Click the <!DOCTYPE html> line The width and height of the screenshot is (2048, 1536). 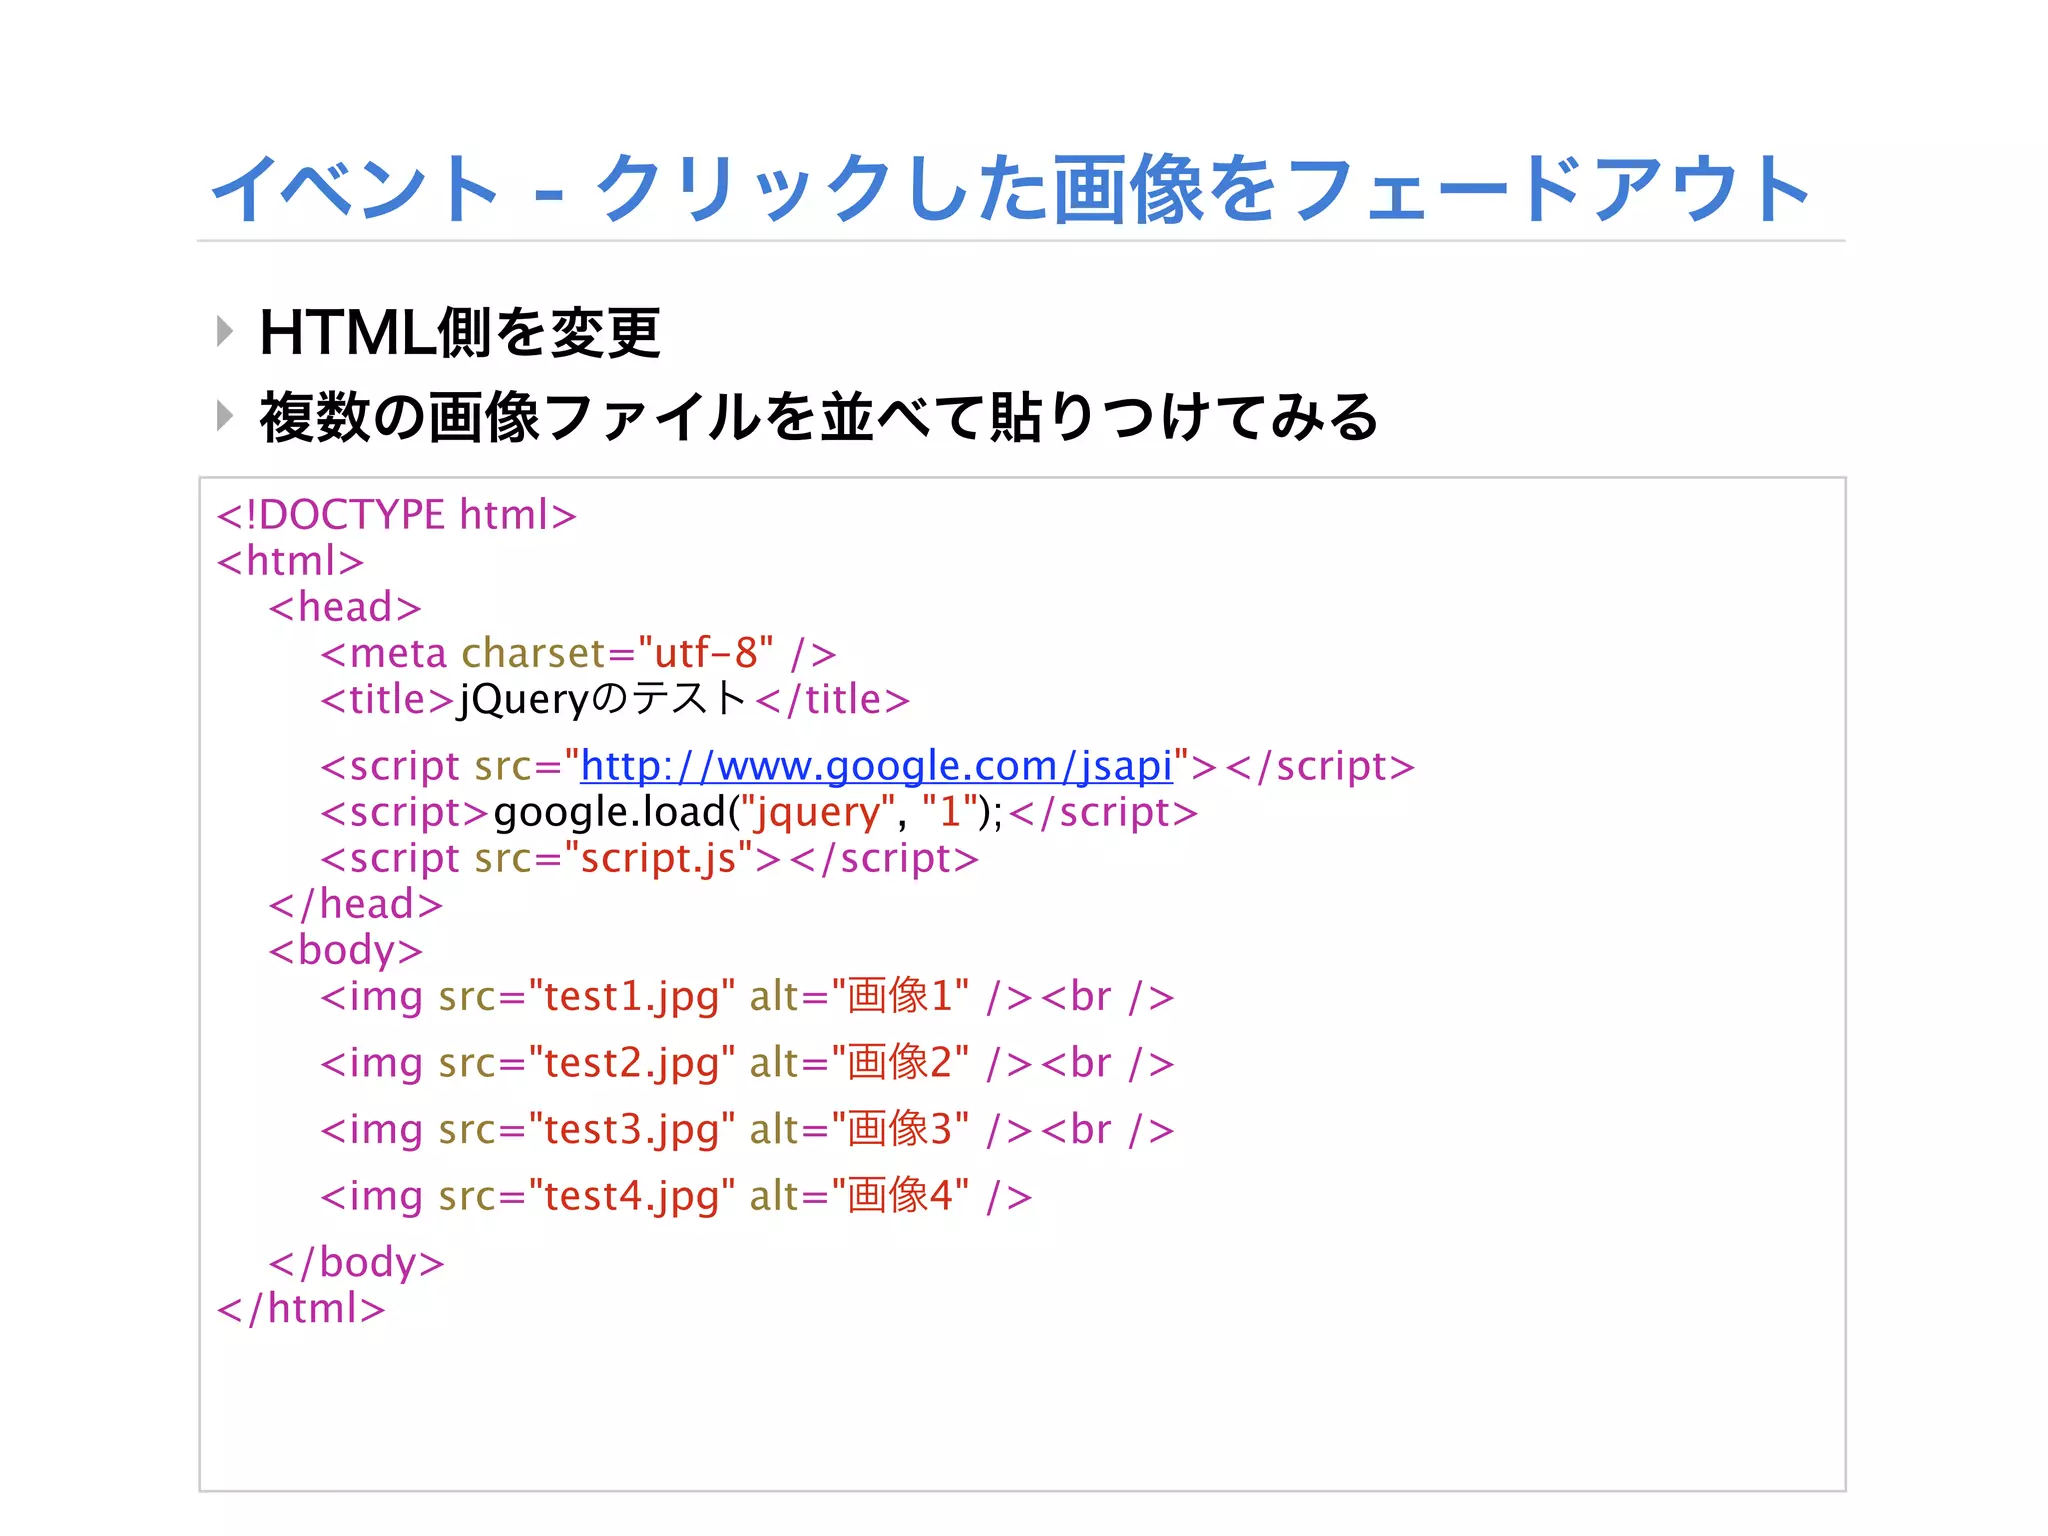tap(397, 515)
